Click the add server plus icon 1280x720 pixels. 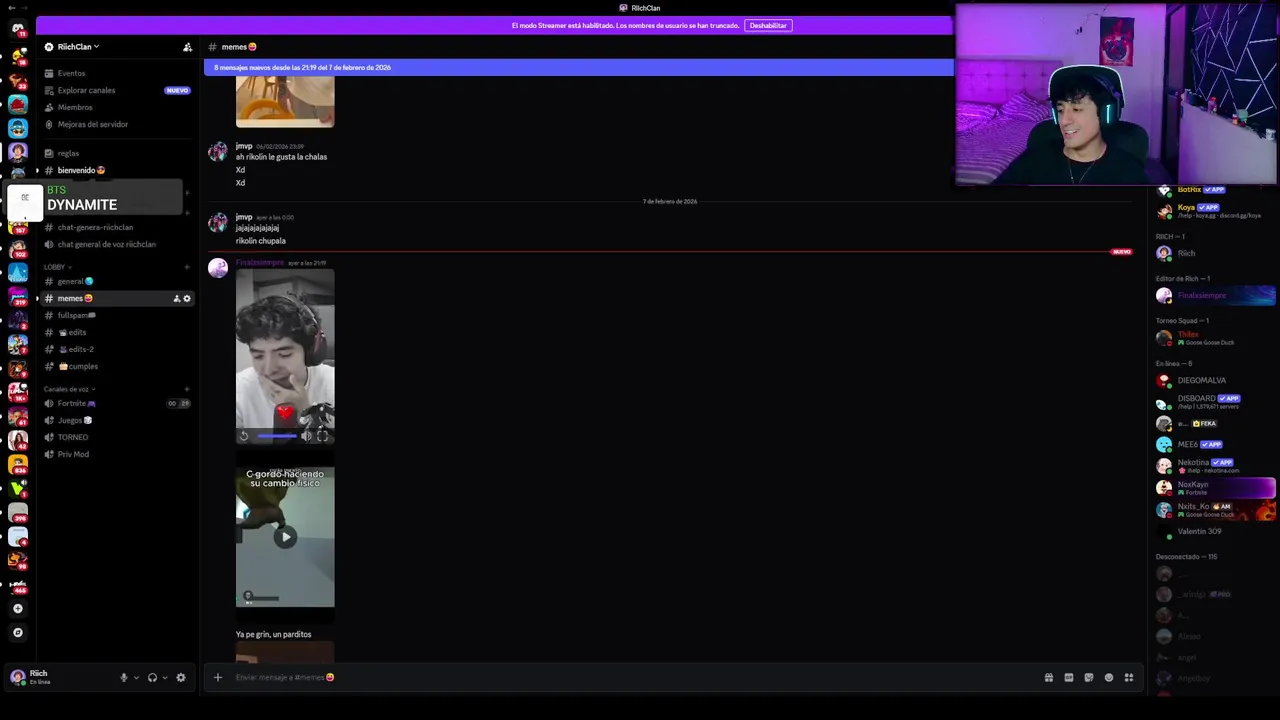17,608
